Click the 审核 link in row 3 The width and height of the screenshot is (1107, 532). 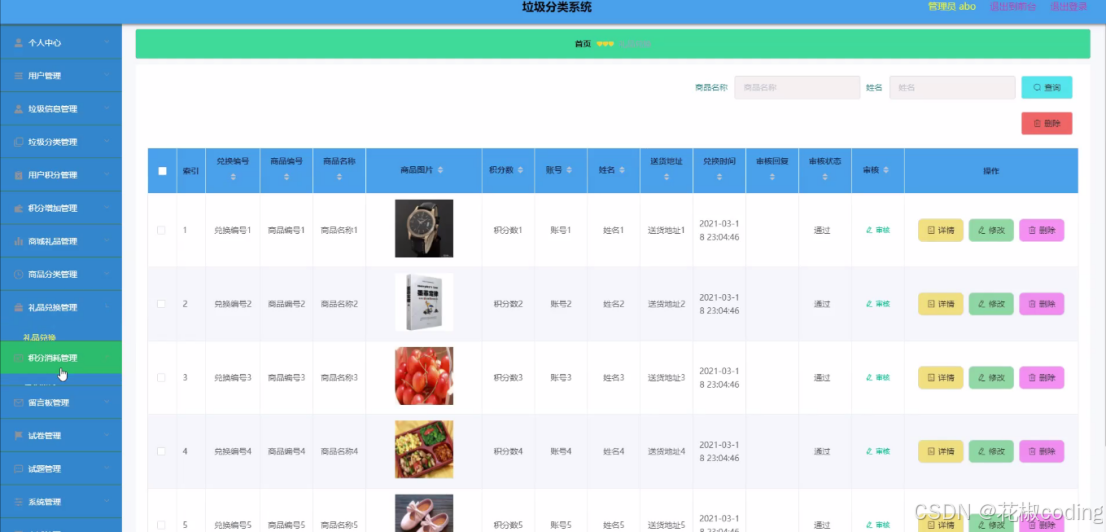[878, 377]
